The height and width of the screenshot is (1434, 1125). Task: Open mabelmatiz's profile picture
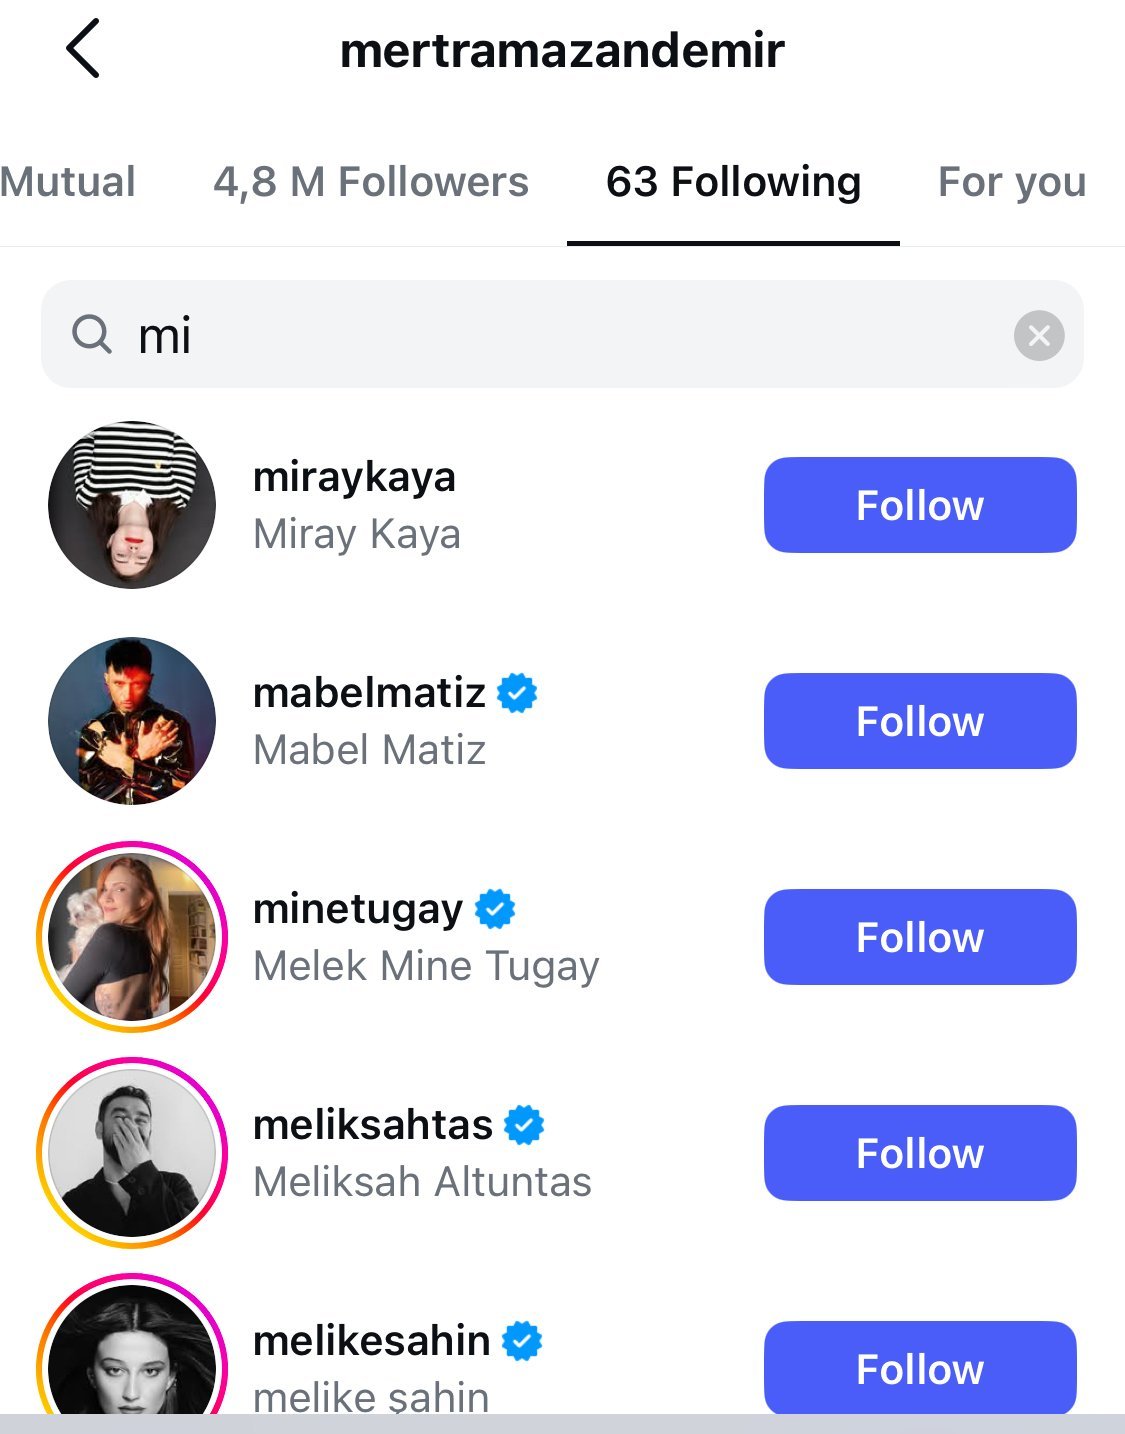point(132,721)
